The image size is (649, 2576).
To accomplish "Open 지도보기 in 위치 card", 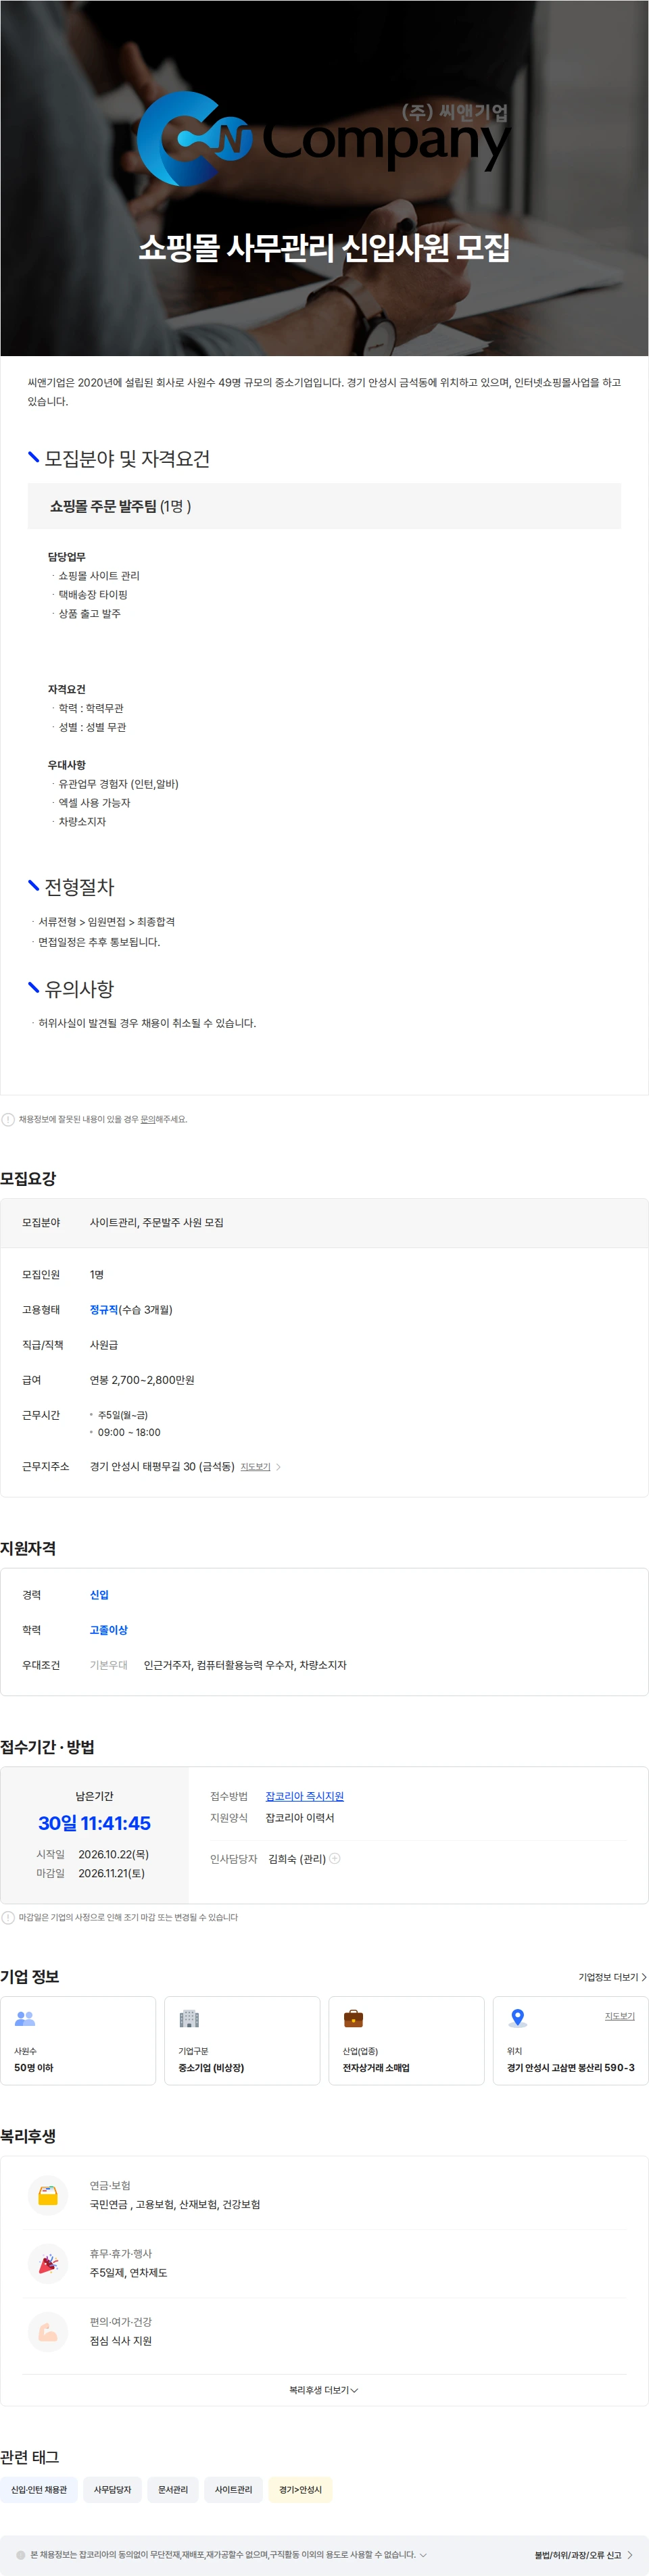I will 619,2016.
